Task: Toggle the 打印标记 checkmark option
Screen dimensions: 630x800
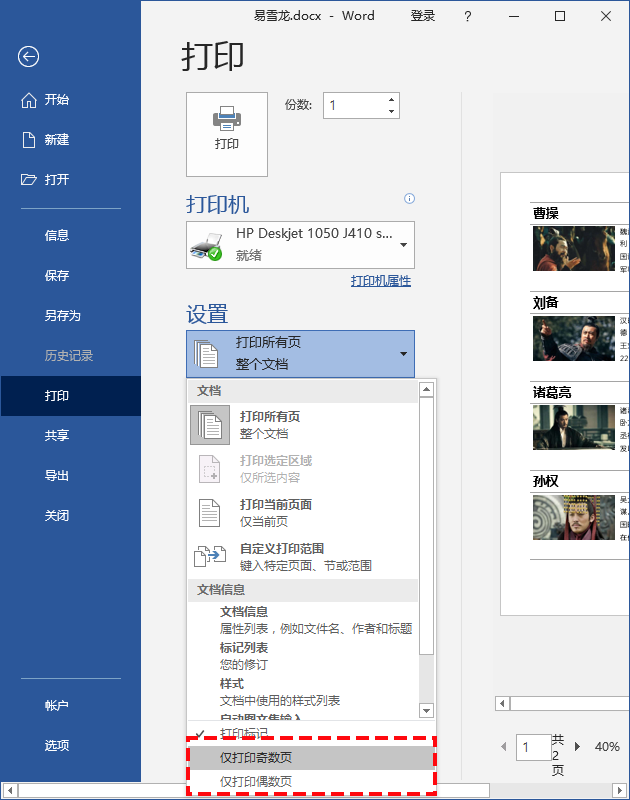Action: [311, 733]
